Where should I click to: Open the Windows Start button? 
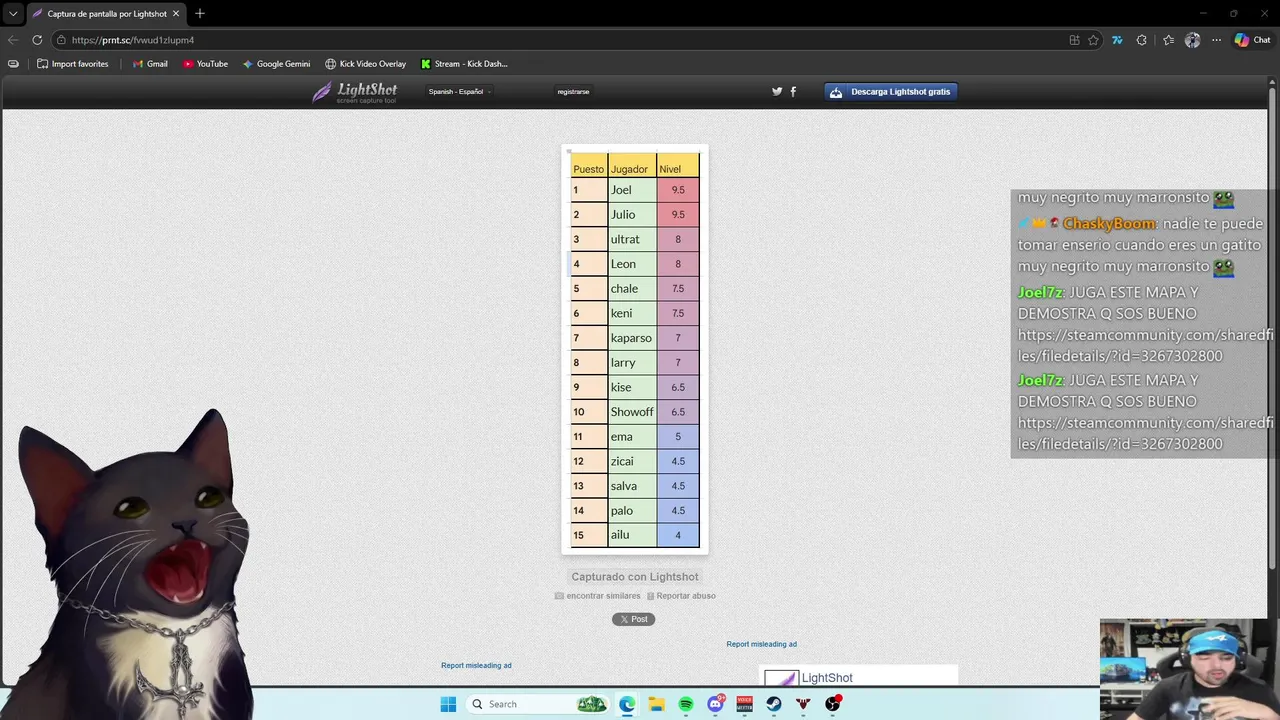448,704
